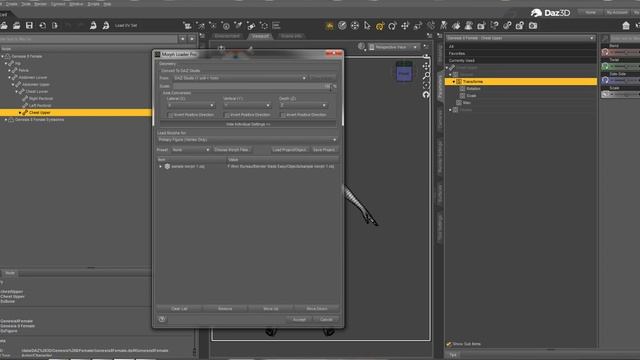Expand the Chest Upper node arrow

click(20, 113)
